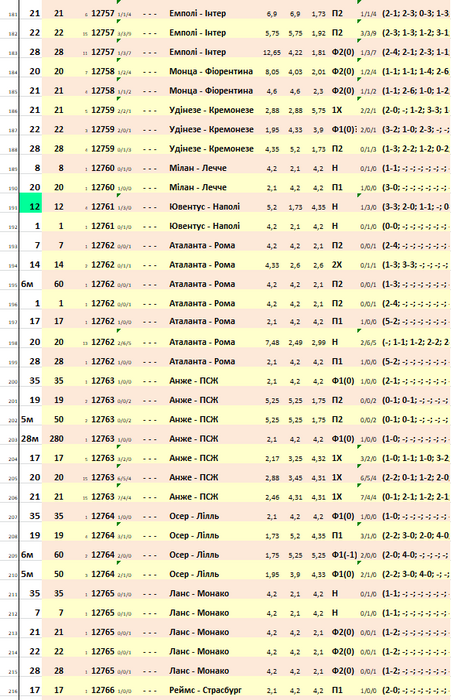Screen dimensions: 451x700
Task: Click the '280' cell in Анже - ПСЖ row
Action: [56, 439]
